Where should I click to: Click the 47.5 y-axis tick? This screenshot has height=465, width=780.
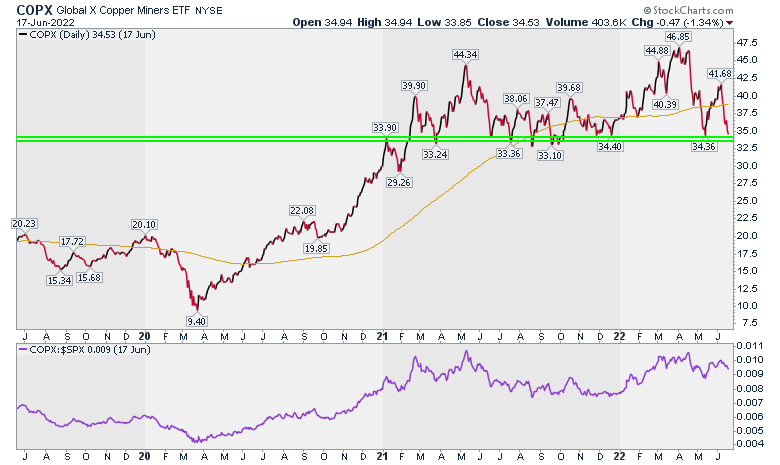[x=748, y=43]
